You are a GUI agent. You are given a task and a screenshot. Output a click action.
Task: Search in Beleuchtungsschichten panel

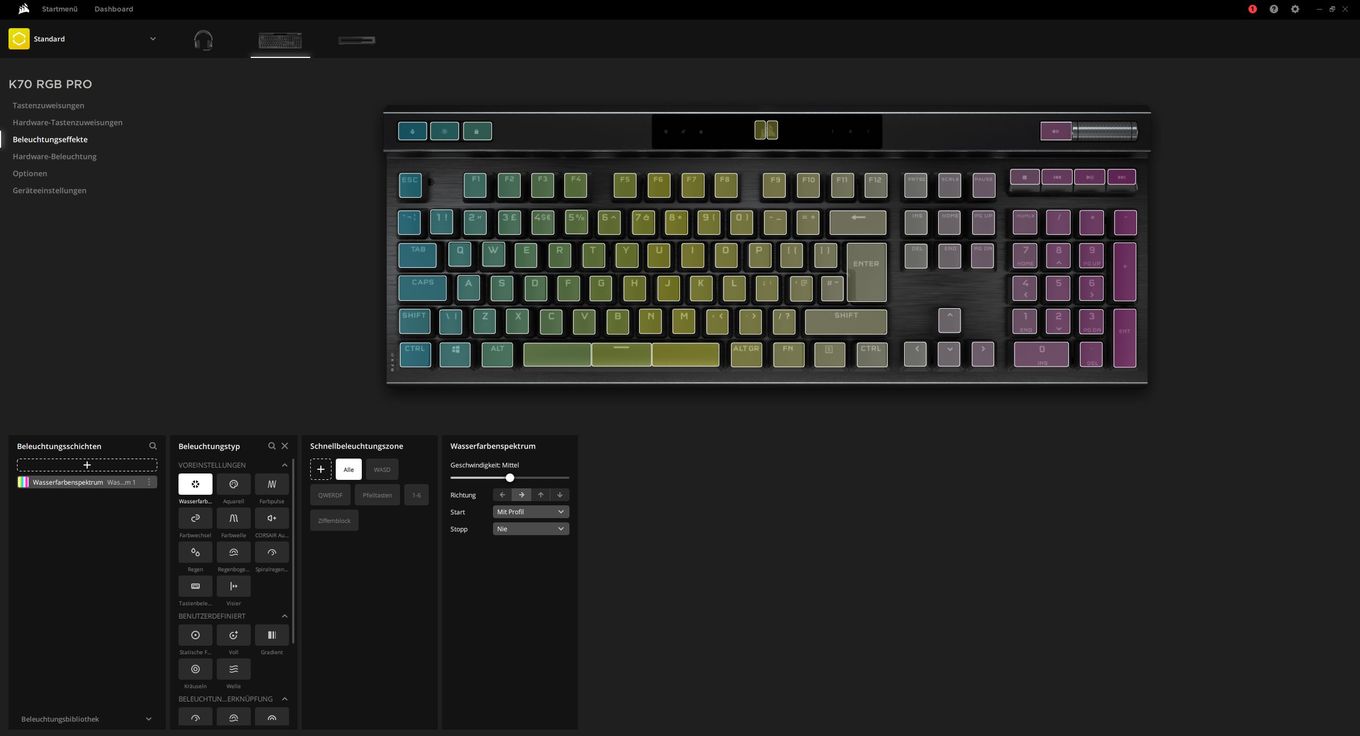click(153, 446)
